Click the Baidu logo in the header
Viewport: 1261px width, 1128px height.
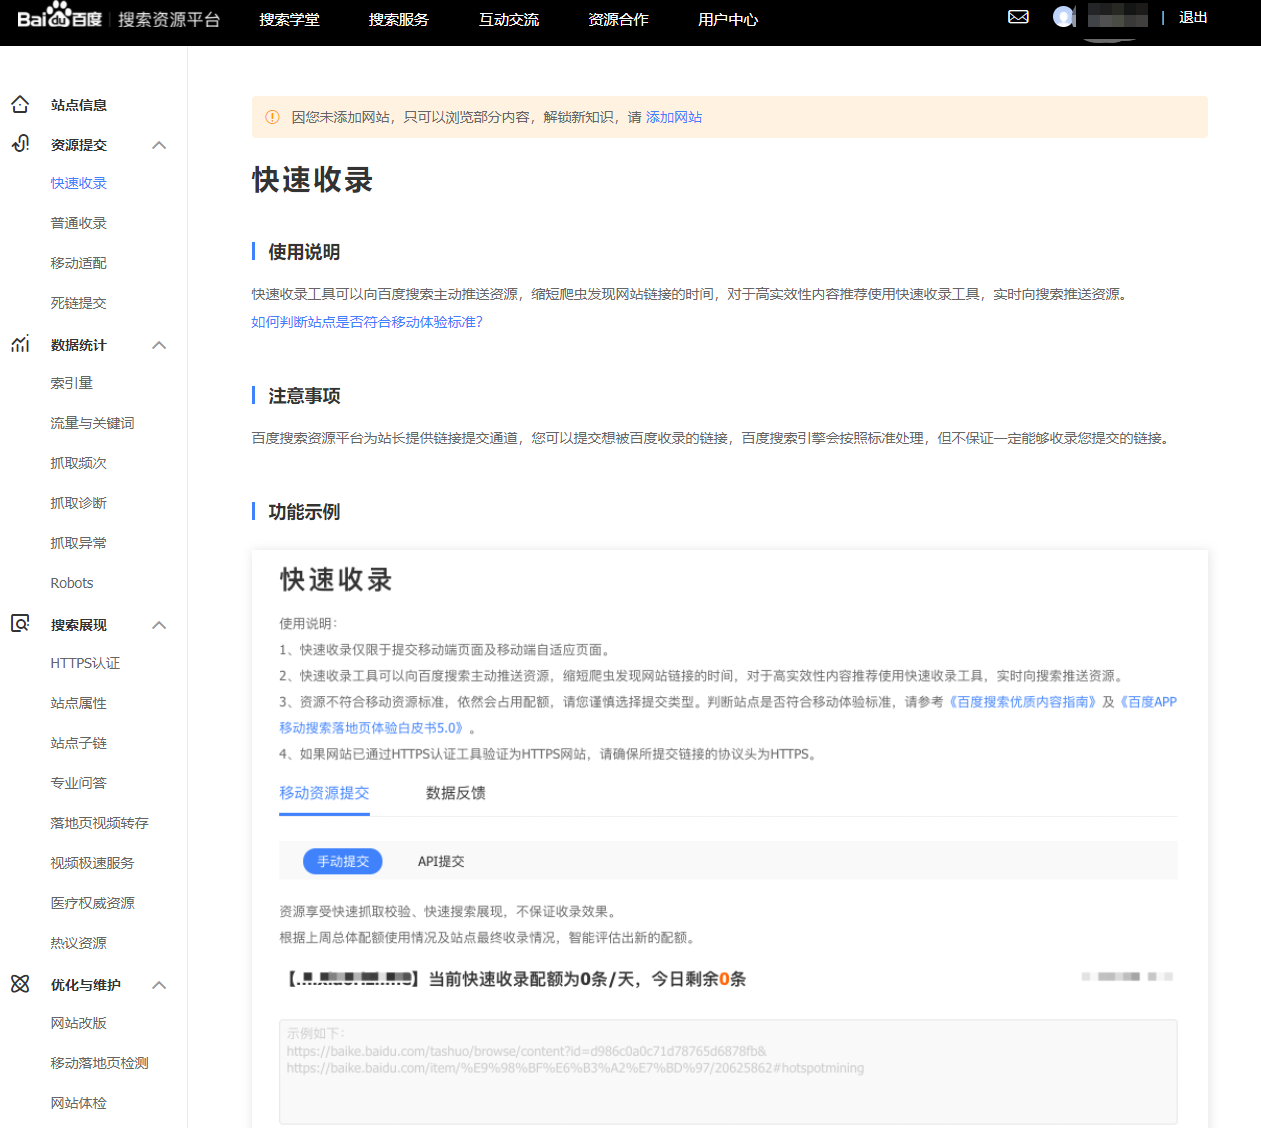tap(60, 17)
